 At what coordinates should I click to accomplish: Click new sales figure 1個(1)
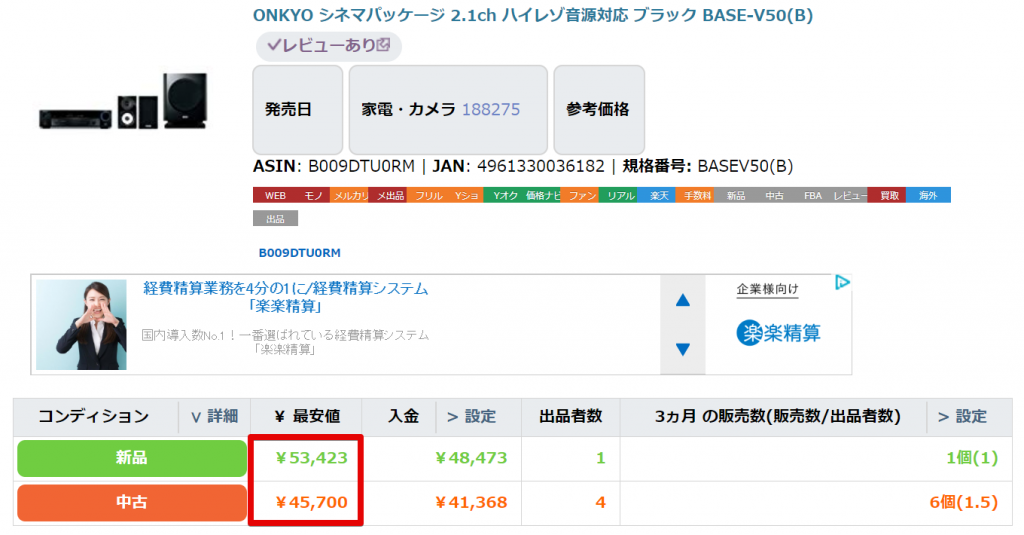click(x=972, y=458)
